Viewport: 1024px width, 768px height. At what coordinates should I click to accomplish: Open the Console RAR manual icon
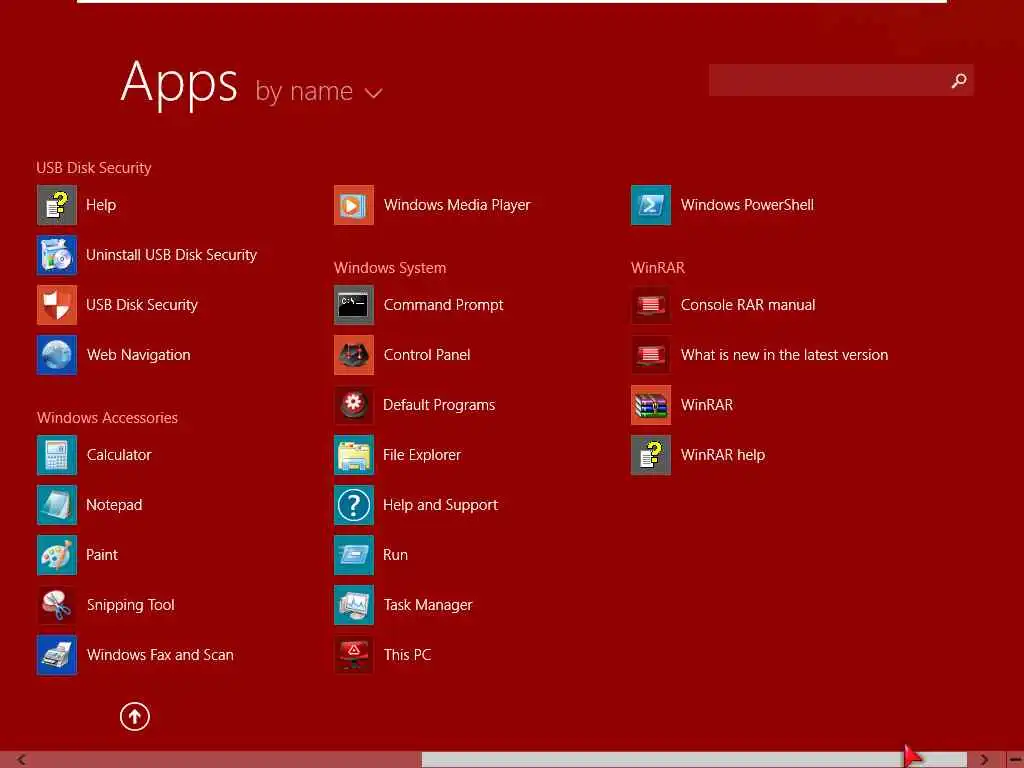click(x=651, y=305)
